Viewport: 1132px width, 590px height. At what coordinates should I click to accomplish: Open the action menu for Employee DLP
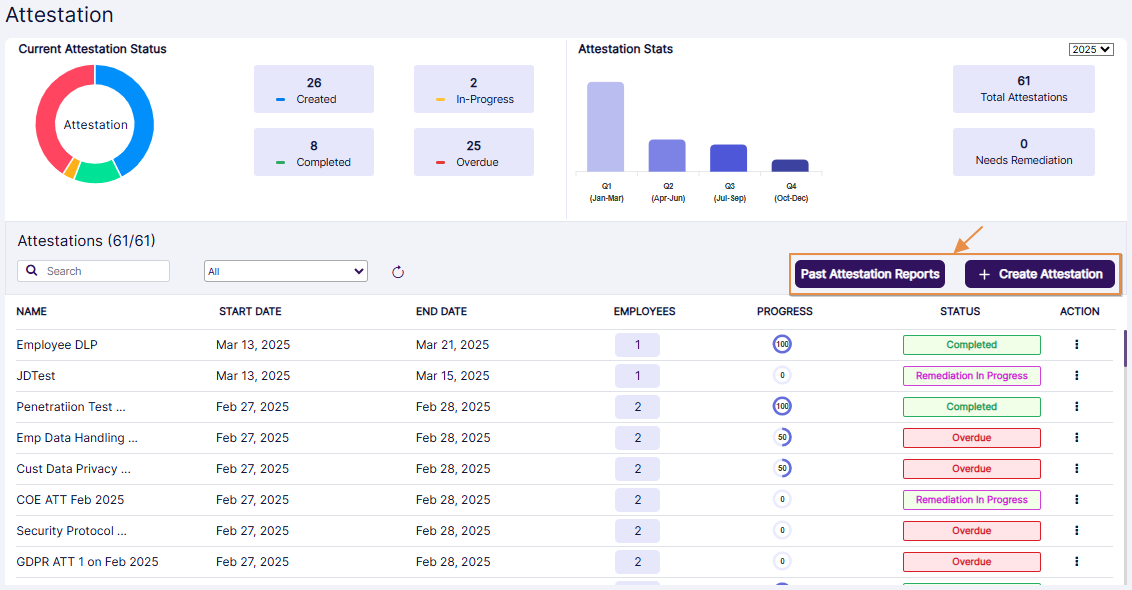coord(1077,345)
